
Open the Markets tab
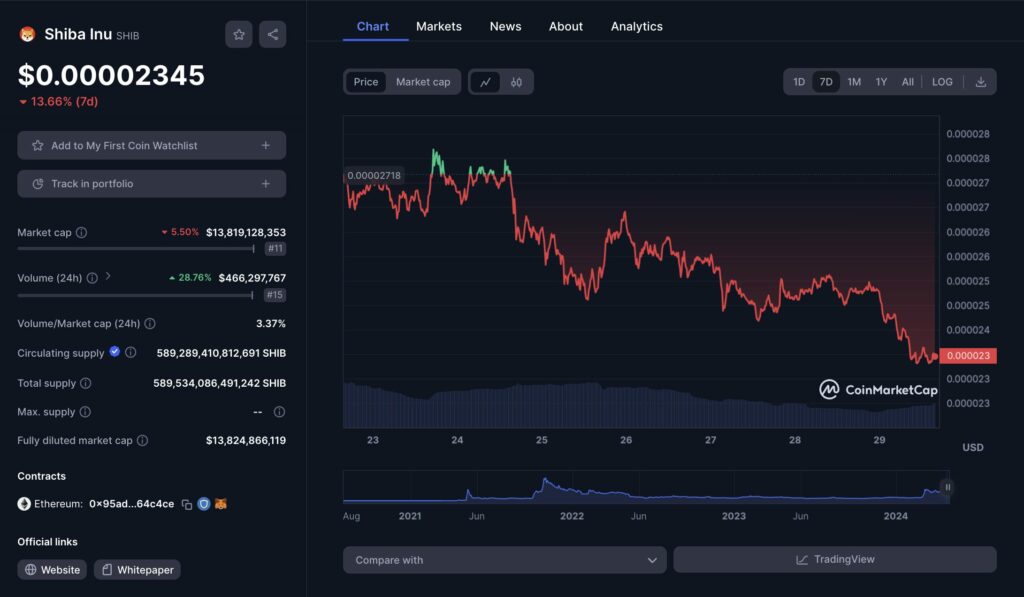pos(439,26)
